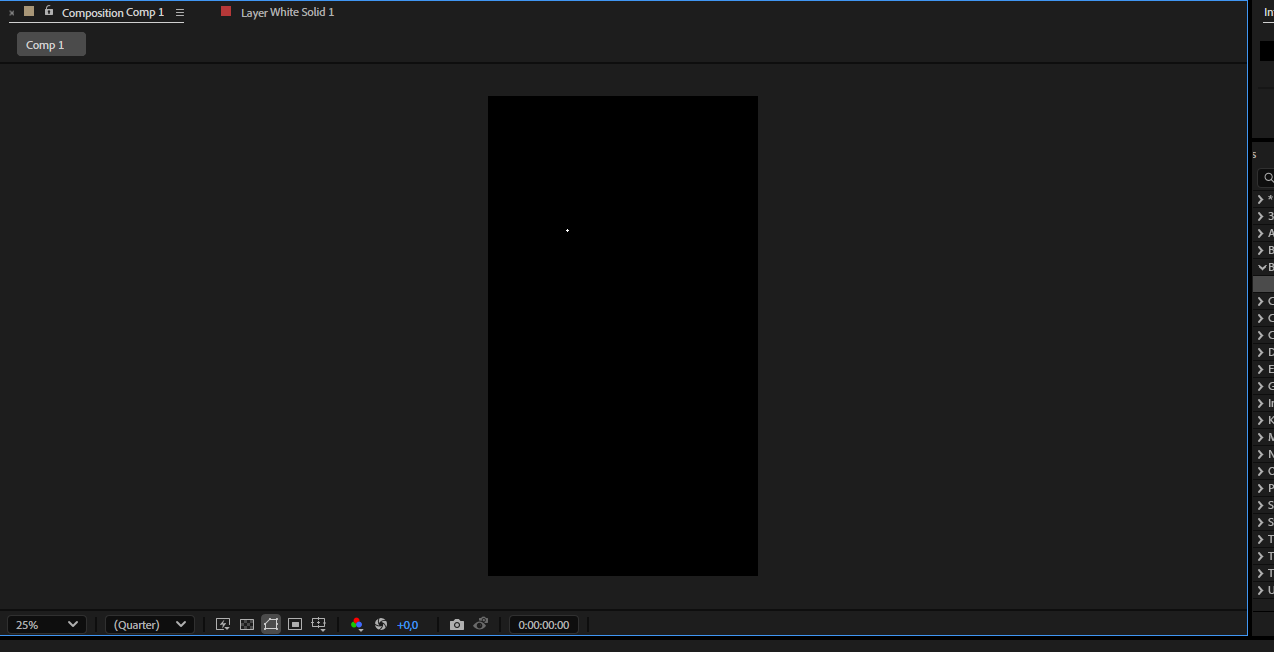Click the white point in the composition
Screen dimensions: 1274x652
point(567,231)
